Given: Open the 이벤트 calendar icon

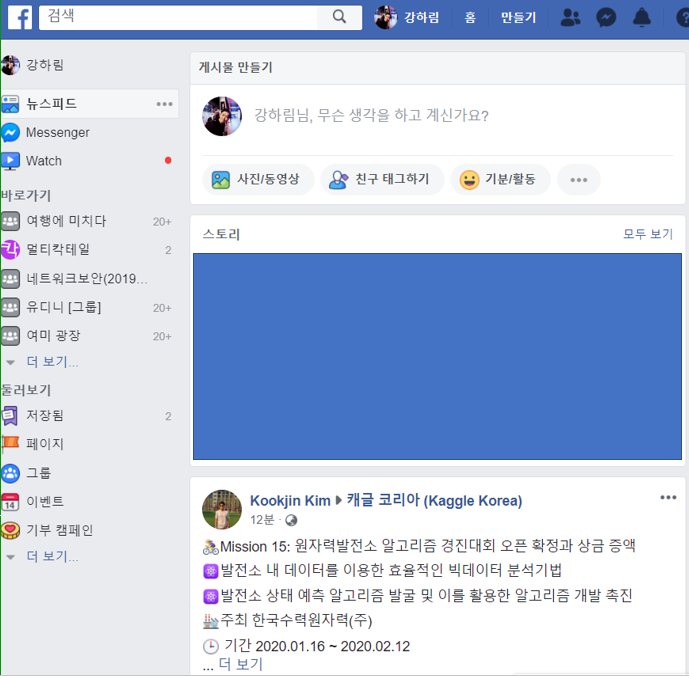Looking at the screenshot, I should (10, 502).
